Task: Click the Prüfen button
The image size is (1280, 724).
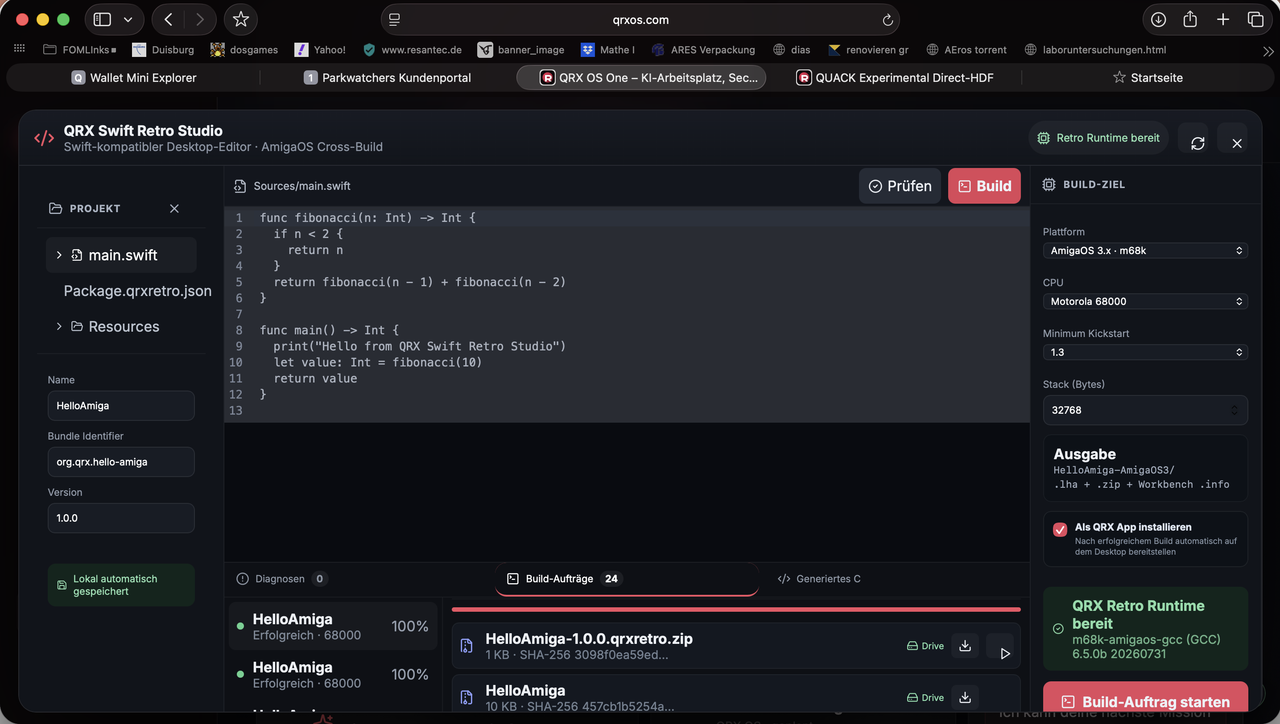Action: tap(900, 186)
